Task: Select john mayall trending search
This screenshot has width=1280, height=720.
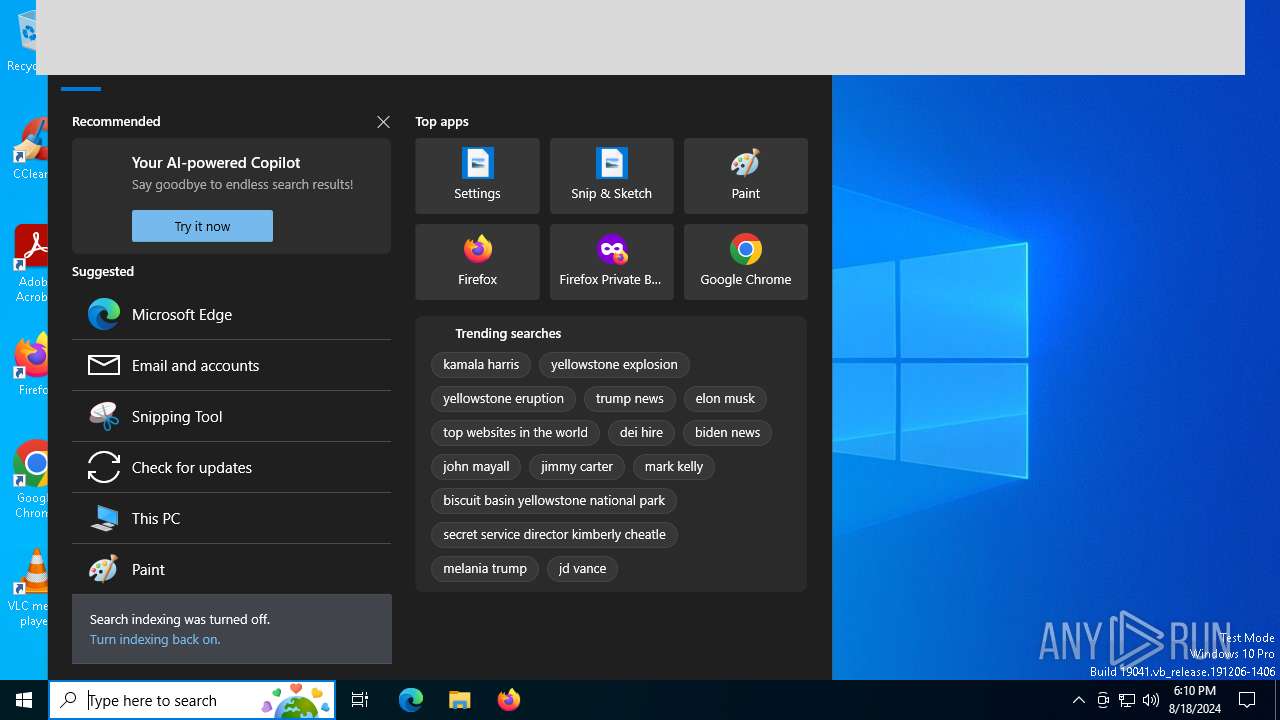Action: point(476,467)
